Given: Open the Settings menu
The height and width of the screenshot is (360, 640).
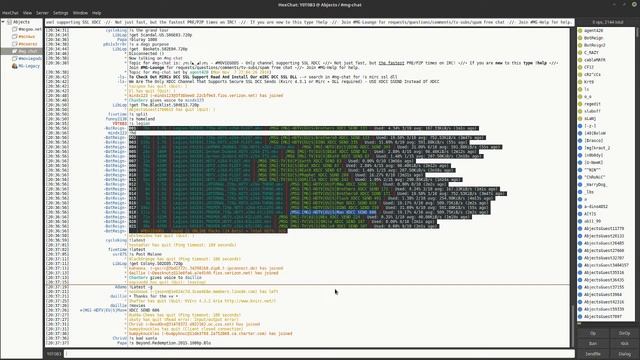Looking at the screenshot, I should pyautogui.click(x=60, y=13).
